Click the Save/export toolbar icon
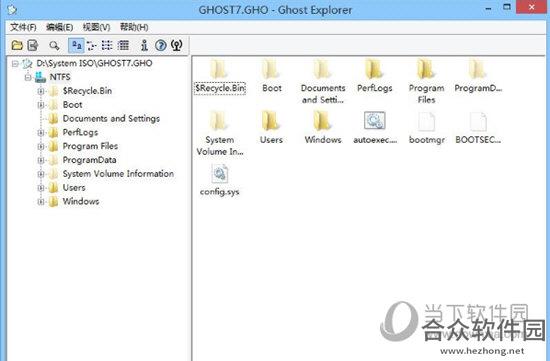 [x=33, y=45]
